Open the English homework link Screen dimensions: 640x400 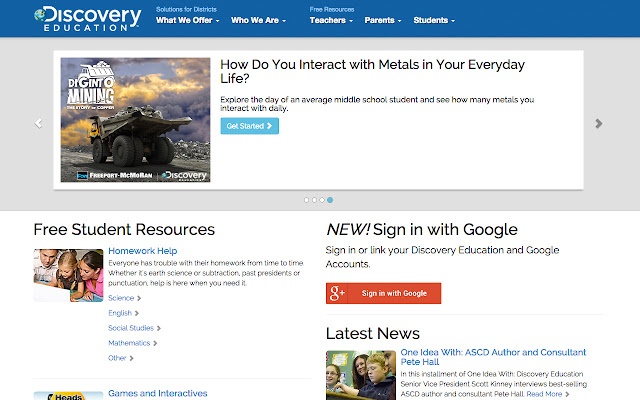(x=123, y=313)
